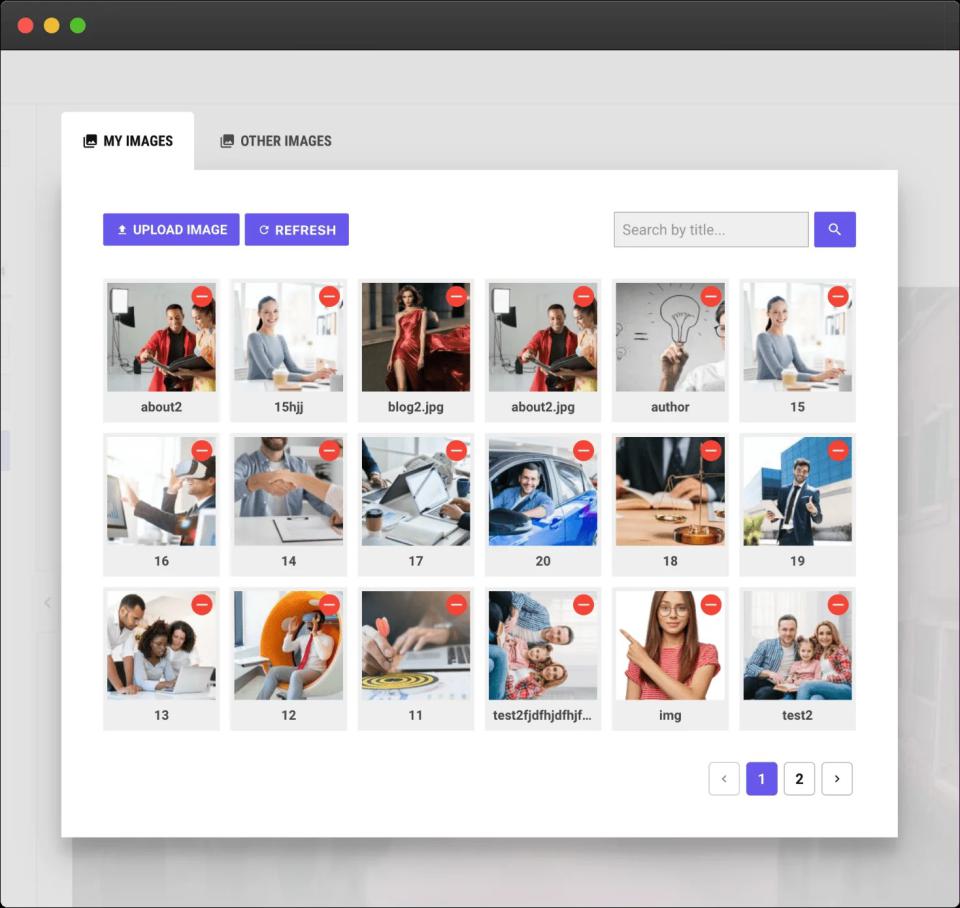Go to previous page arrow
Screen dimensions: 960x908
pyautogui.click(x=724, y=779)
